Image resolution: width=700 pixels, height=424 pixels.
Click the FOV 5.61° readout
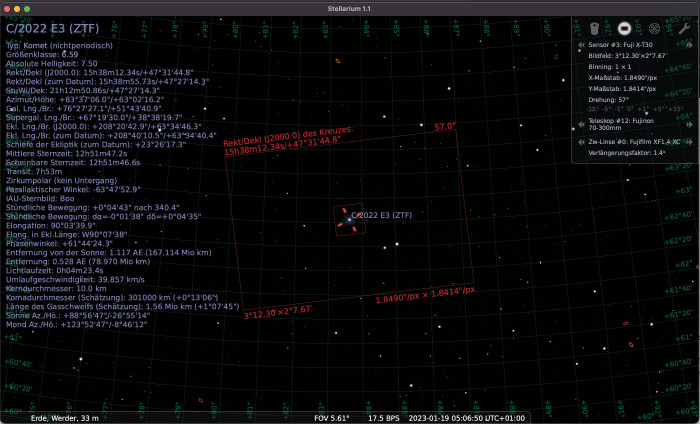pyautogui.click(x=335, y=417)
